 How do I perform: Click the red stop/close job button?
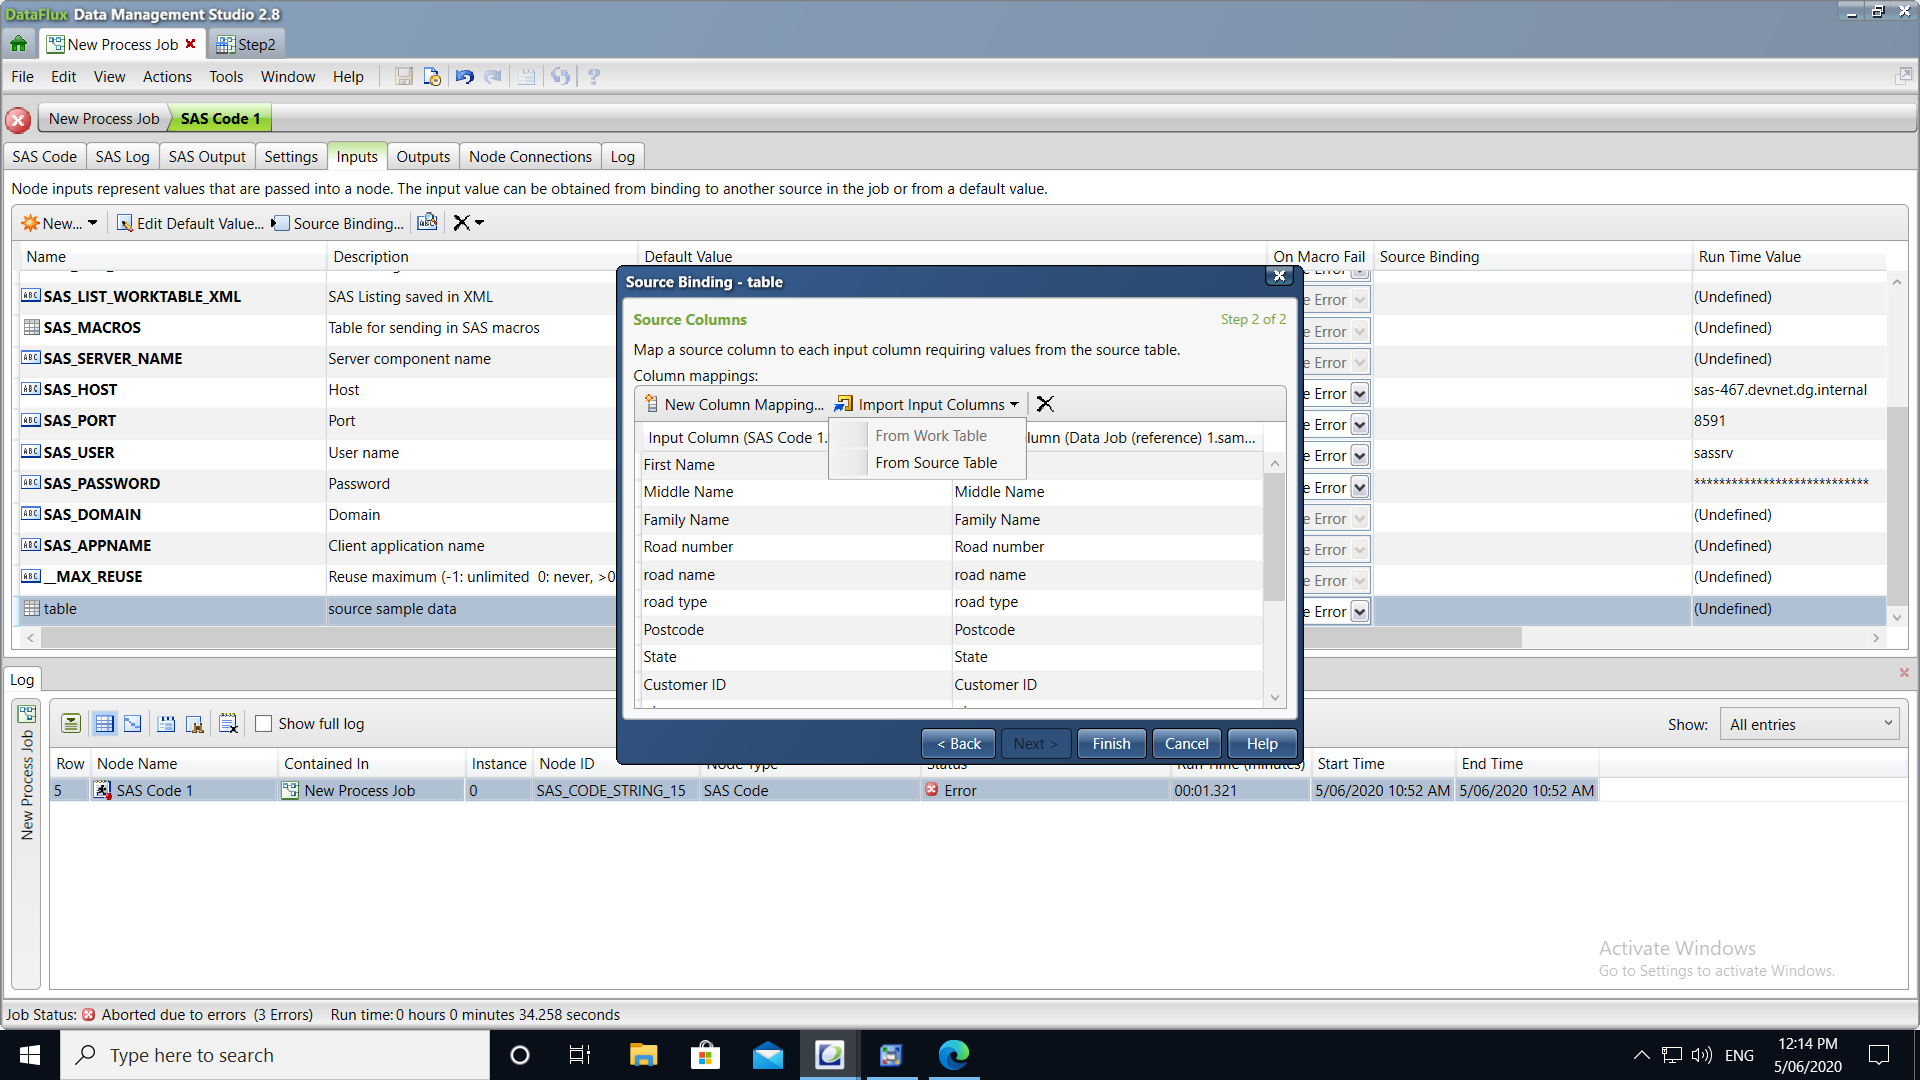point(18,119)
